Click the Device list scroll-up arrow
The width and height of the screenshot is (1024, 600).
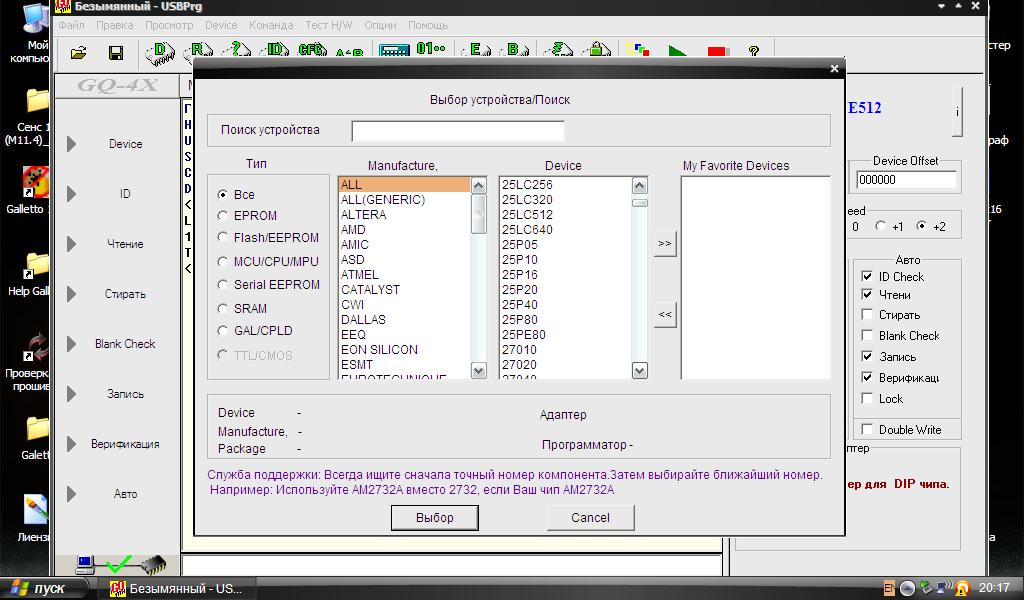pyautogui.click(x=640, y=185)
